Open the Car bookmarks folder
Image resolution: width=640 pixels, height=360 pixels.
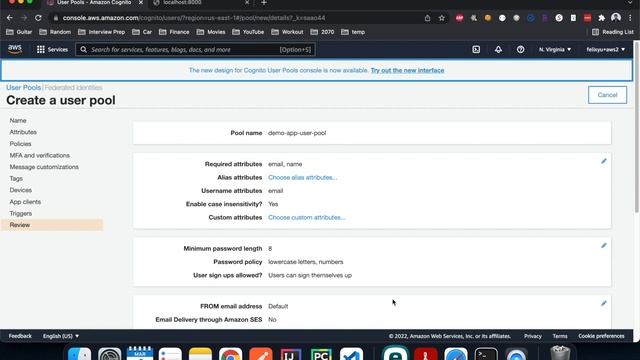(x=142, y=32)
